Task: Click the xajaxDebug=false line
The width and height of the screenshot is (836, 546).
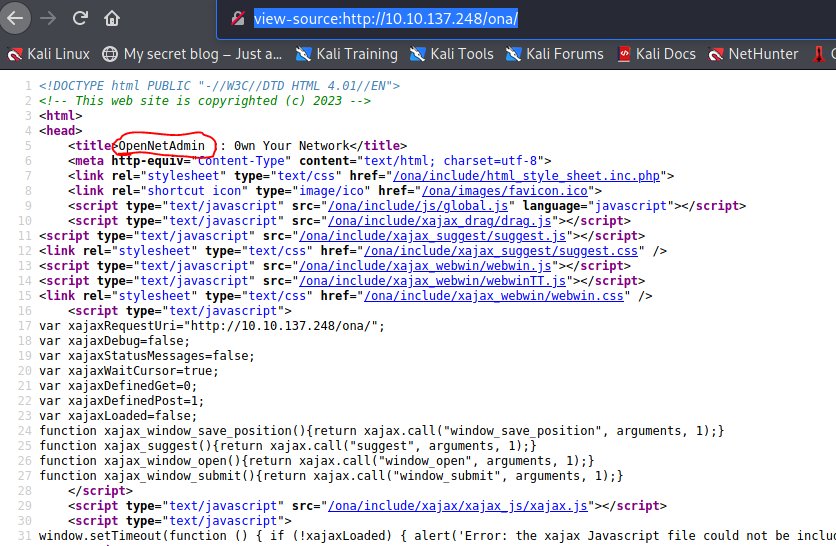Action: (114, 341)
